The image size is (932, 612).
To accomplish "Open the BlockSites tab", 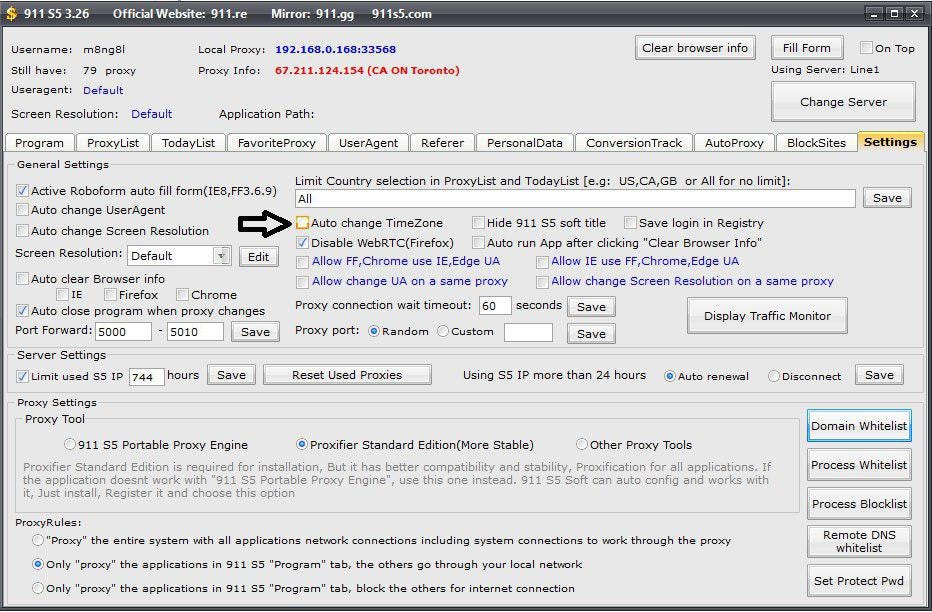I will point(816,143).
